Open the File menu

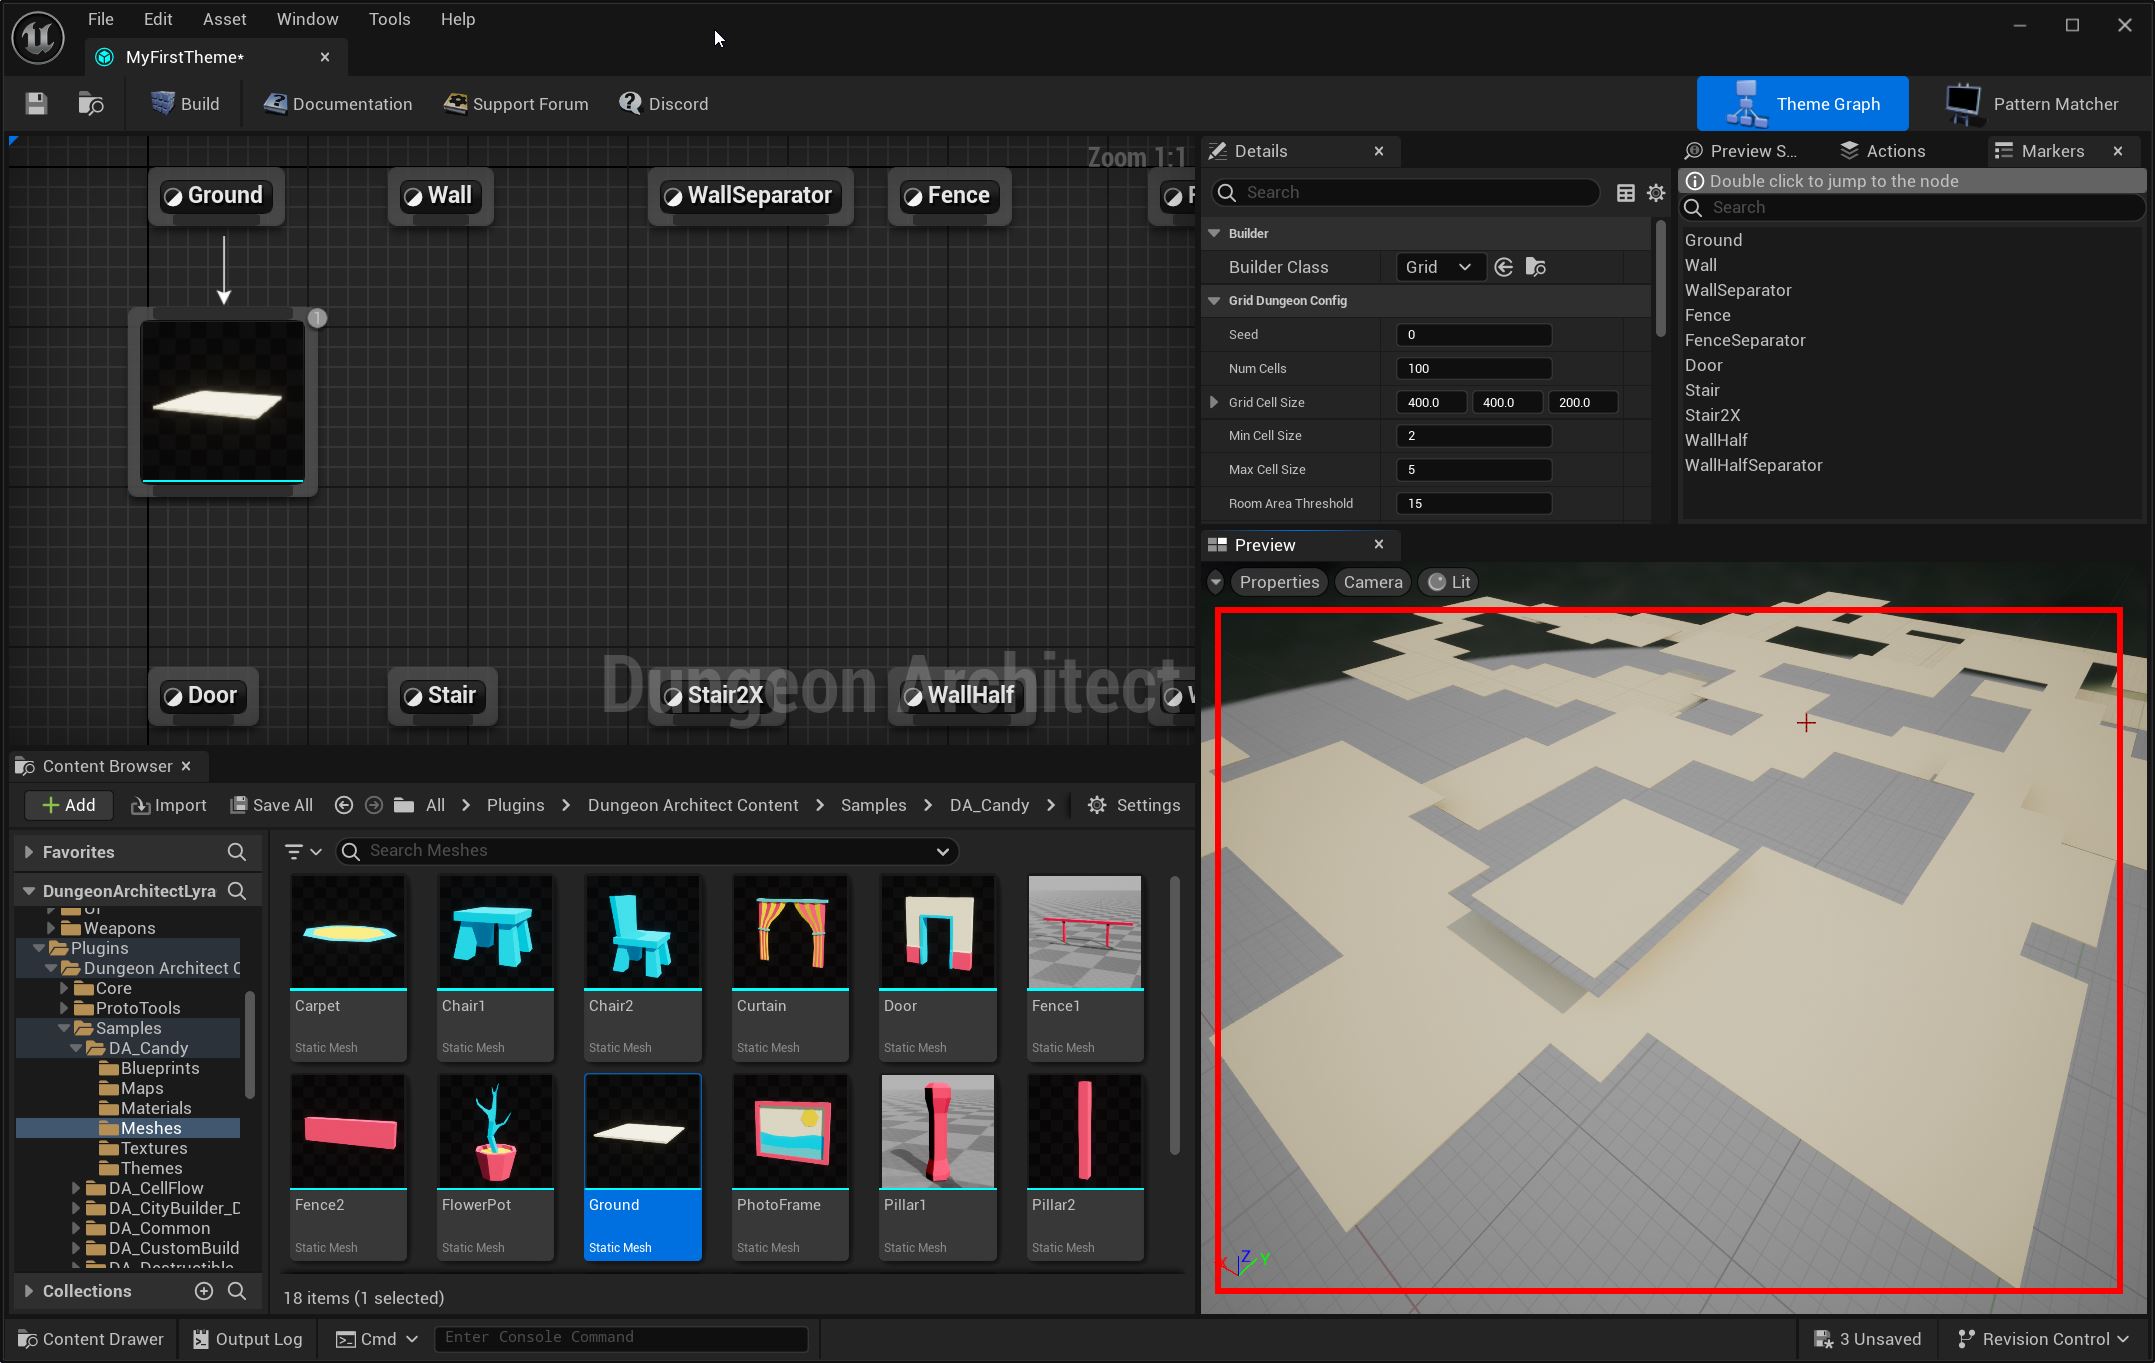100,19
